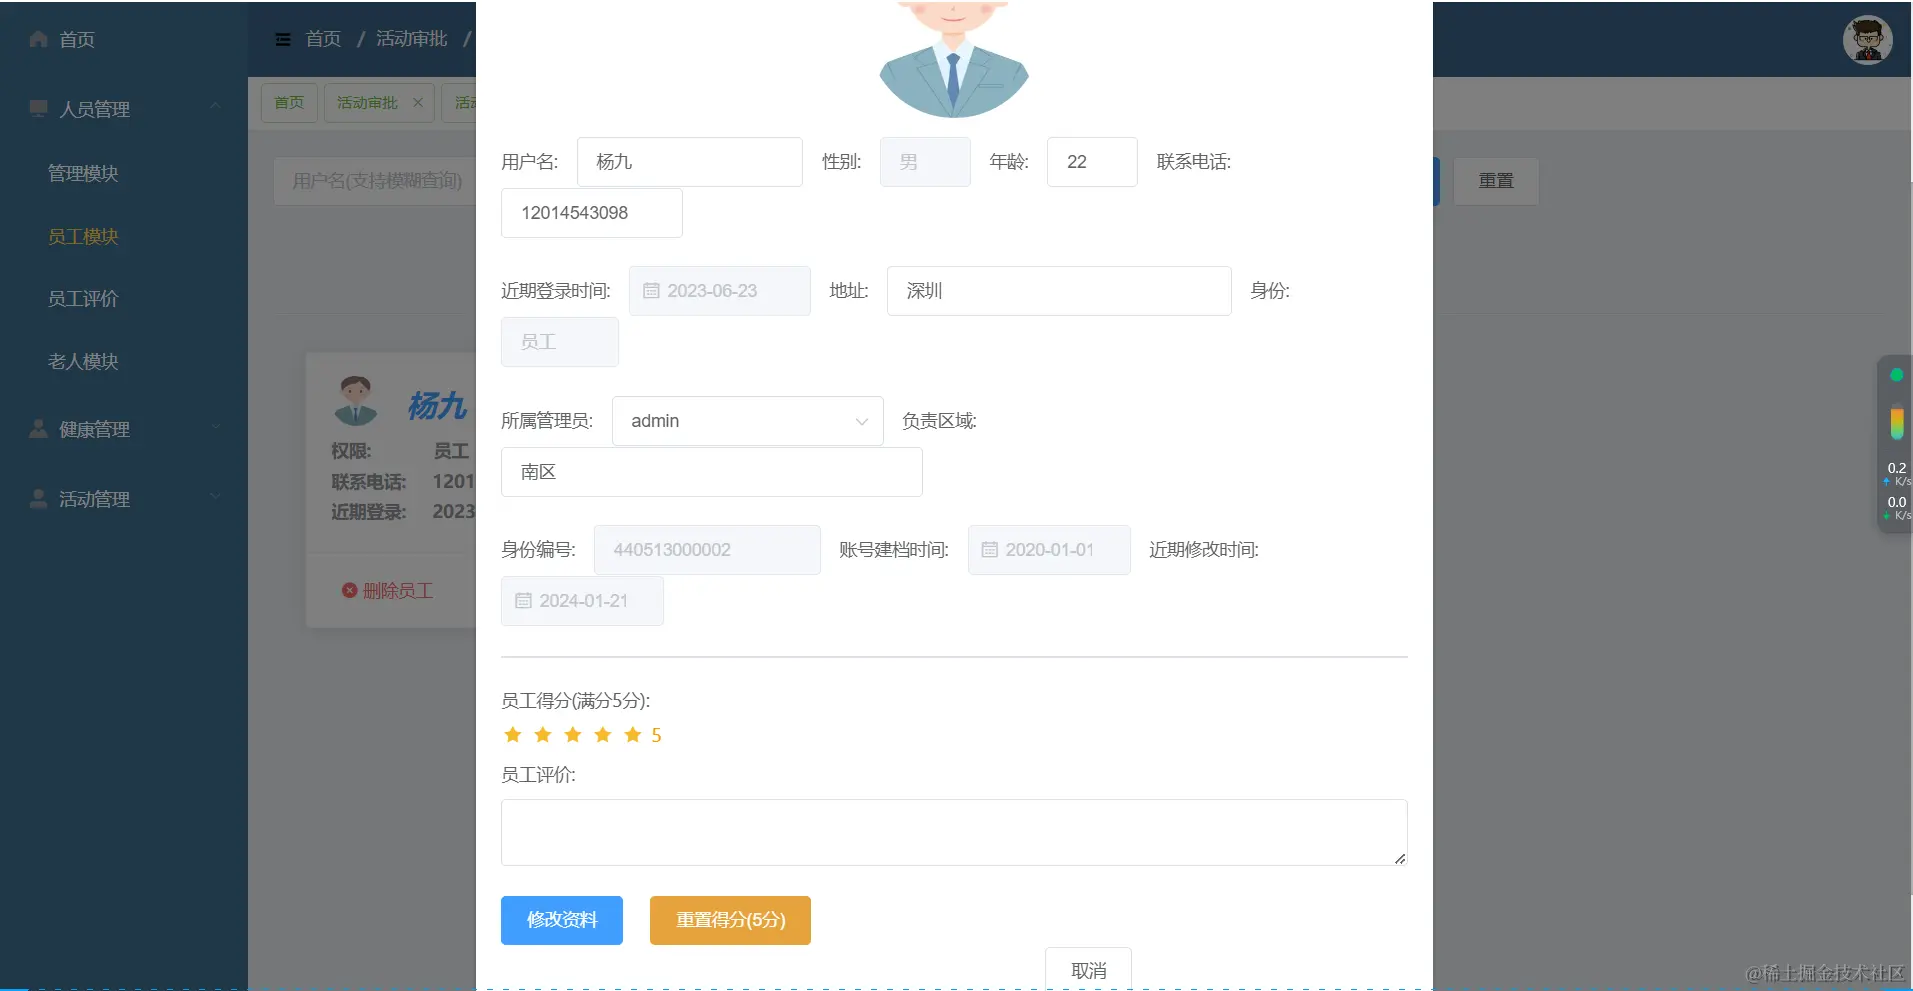Image resolution: width=1913 pixels, height=991 pixels.
Task: Click calendar icon in 账号建档时间 field
Action: 990,550
